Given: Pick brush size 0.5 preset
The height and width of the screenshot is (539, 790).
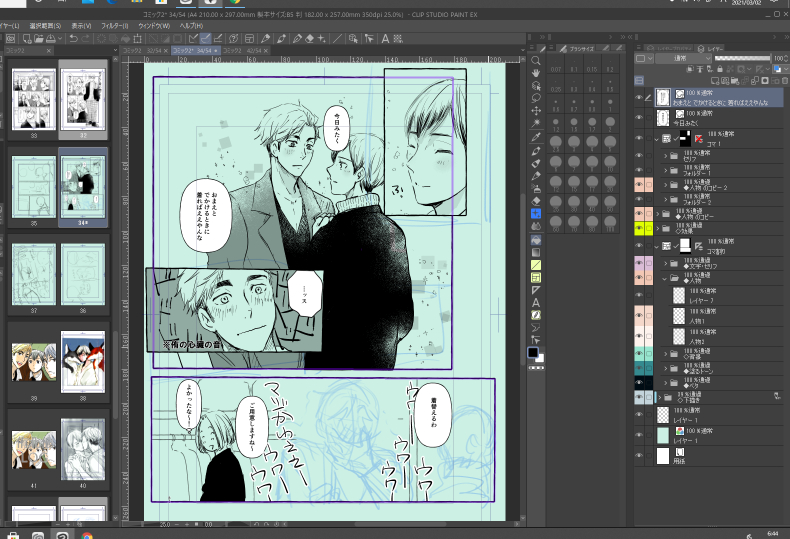Looking at the screenshot, I should (610, 86).
